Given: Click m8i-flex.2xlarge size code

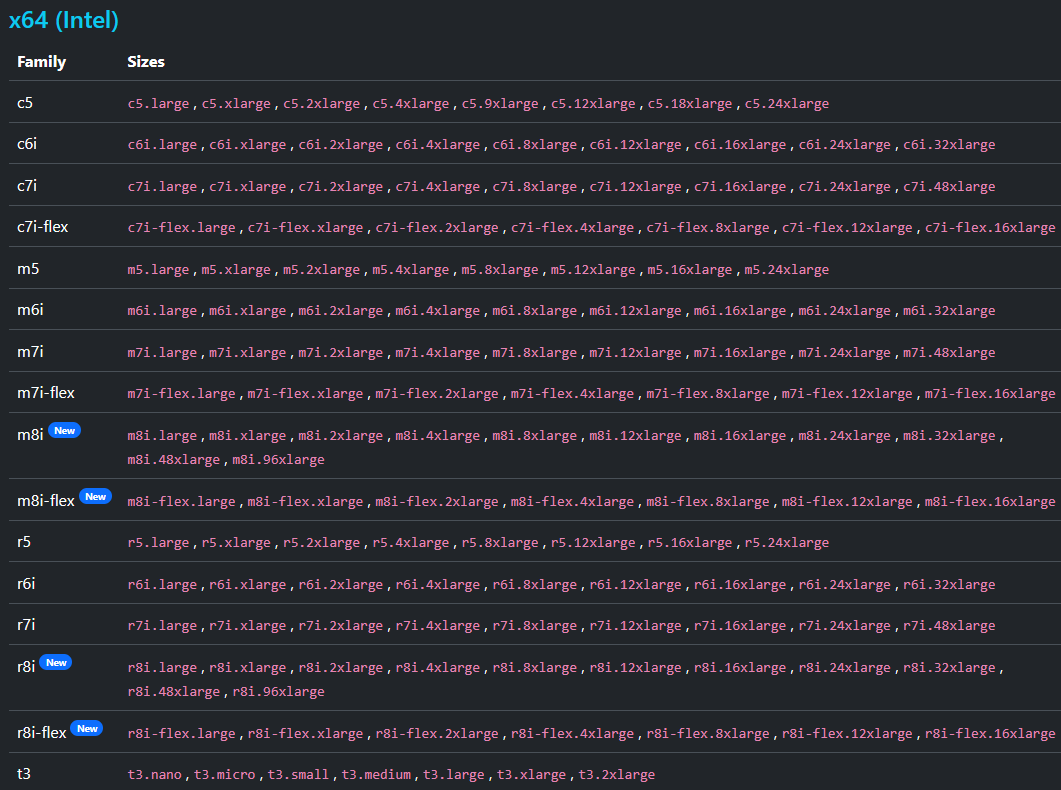Looking at the screenshot, I should pos(437,502).
